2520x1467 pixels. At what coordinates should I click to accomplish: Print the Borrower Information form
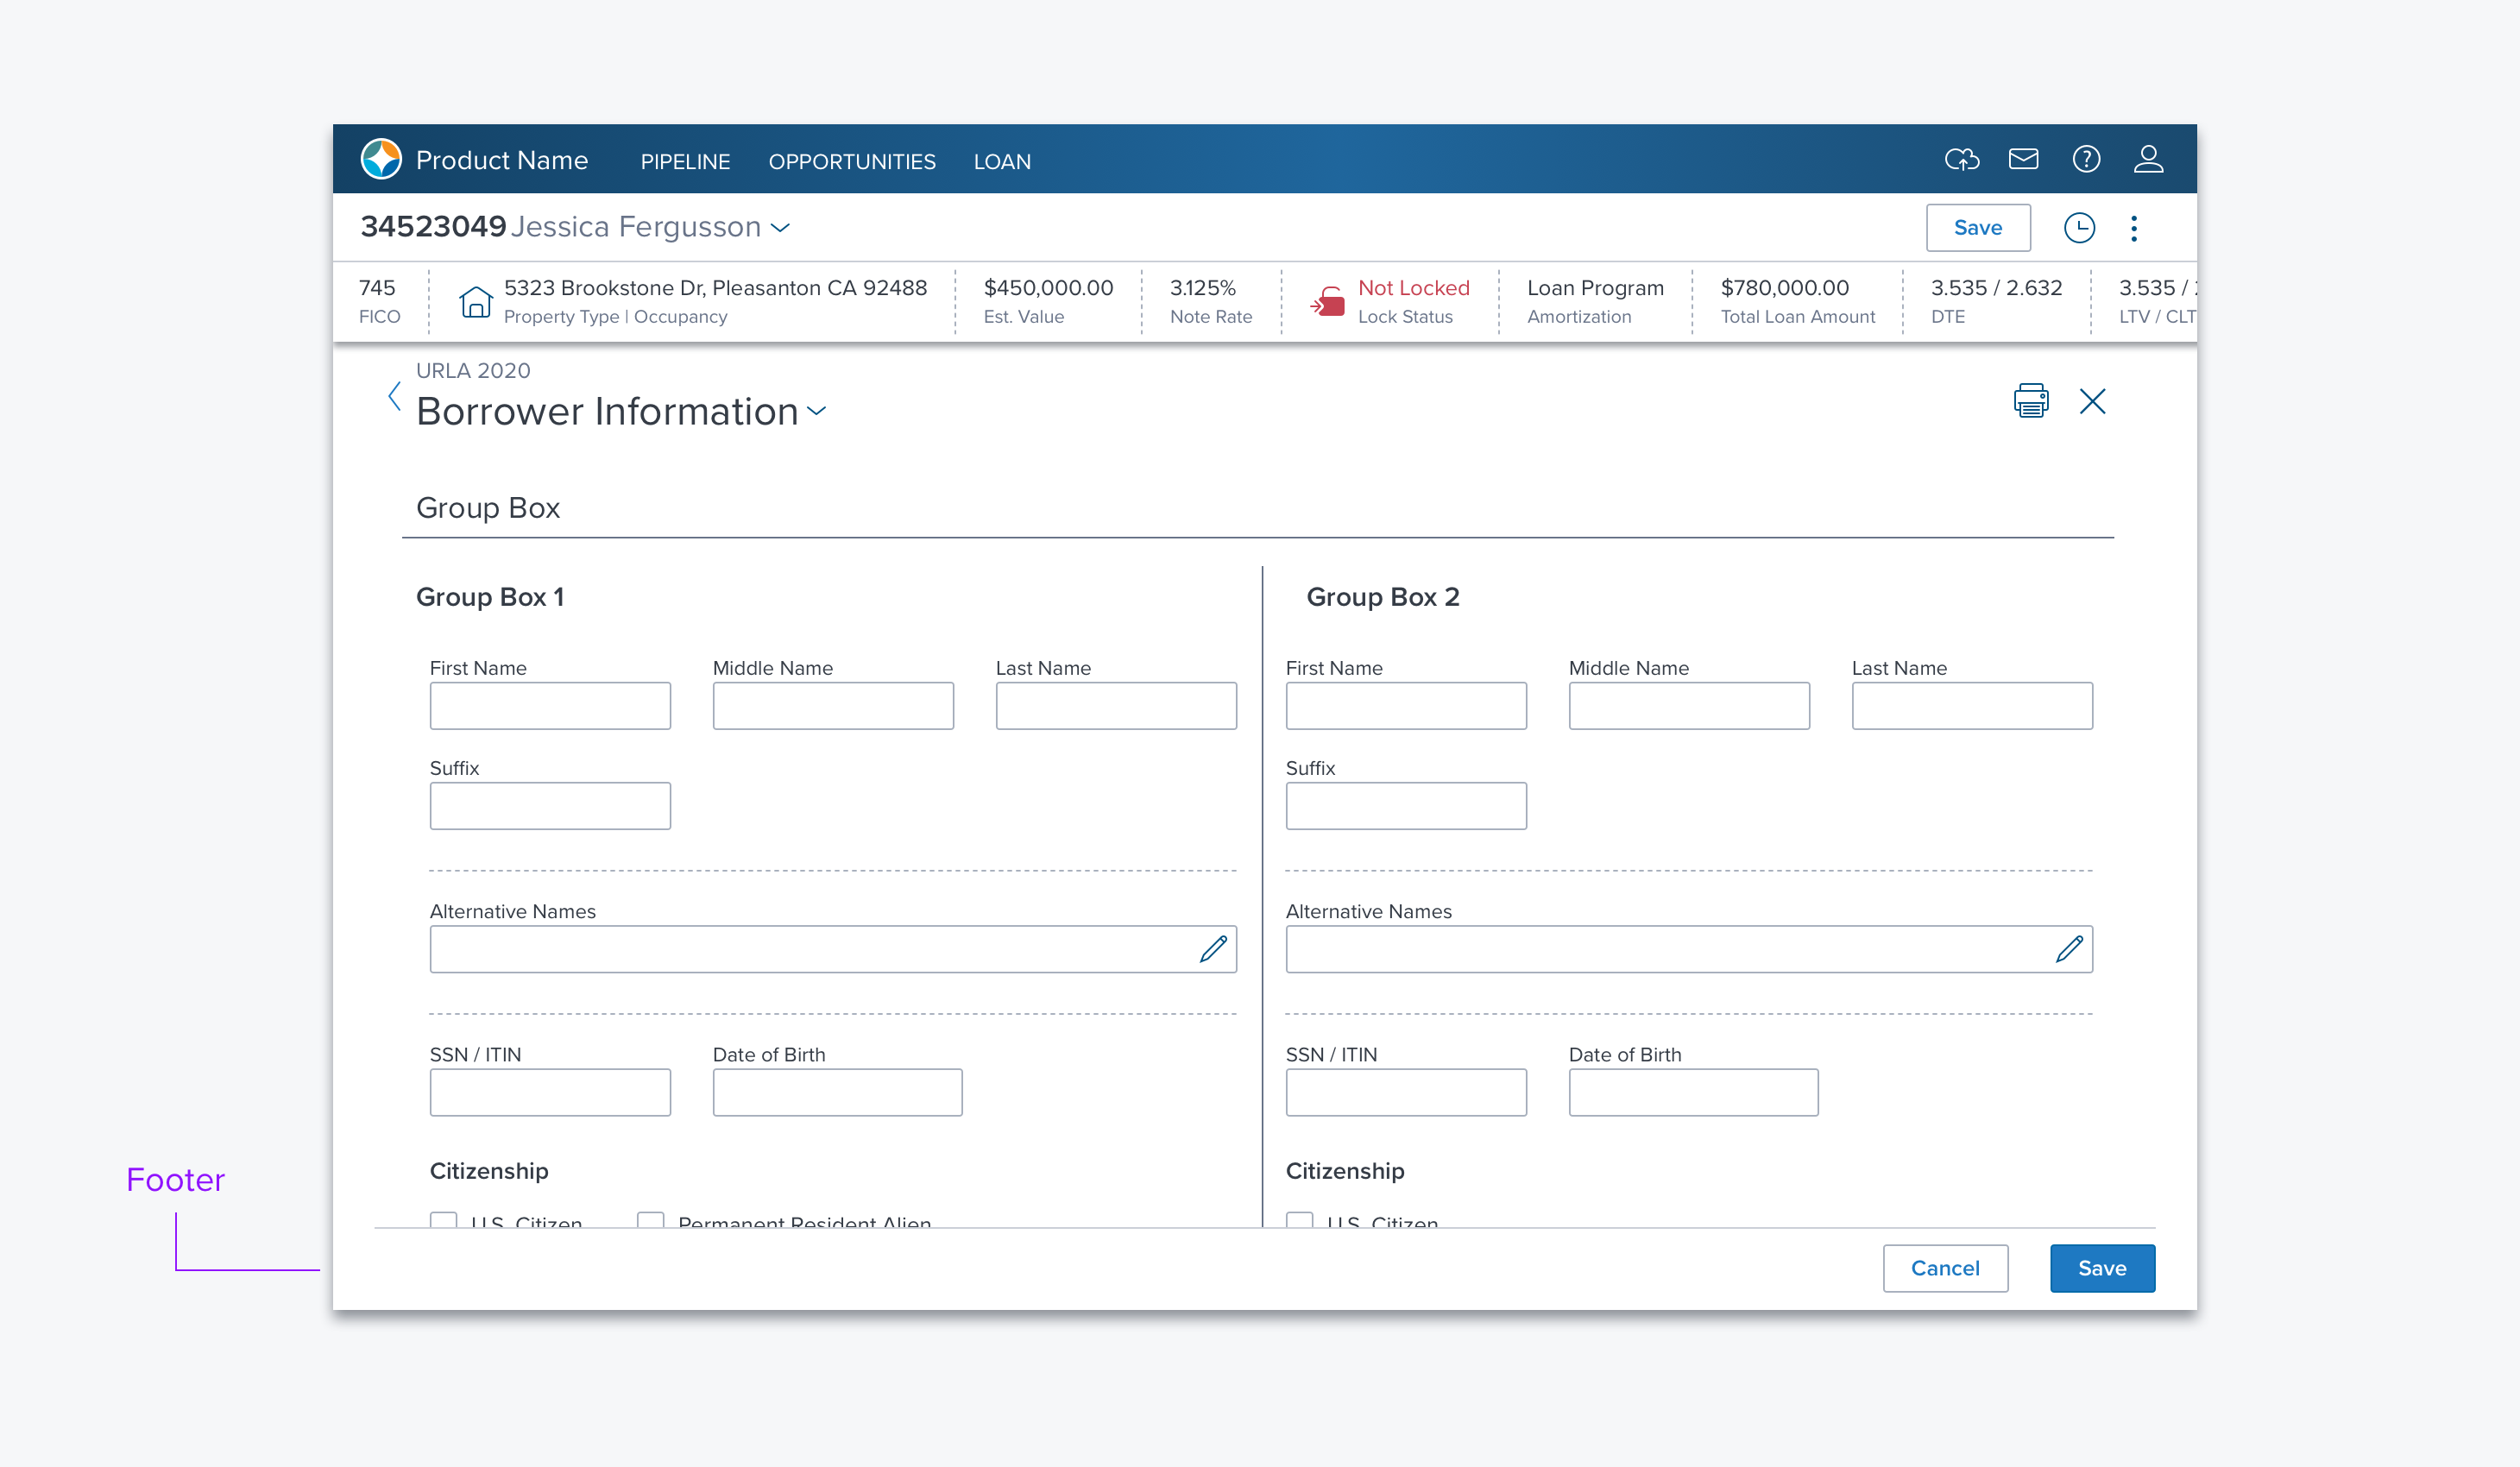pyautogui.click(x=2030, y=401)
